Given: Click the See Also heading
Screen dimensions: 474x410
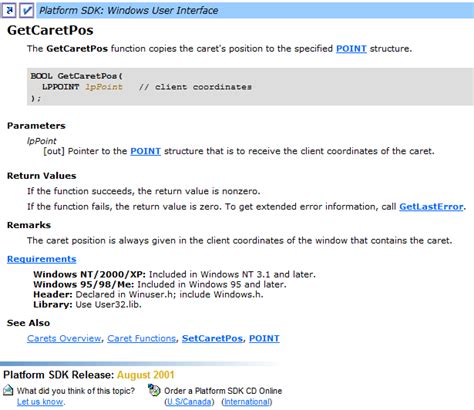Looking at the screenshot, I should (x=28, y=323).
